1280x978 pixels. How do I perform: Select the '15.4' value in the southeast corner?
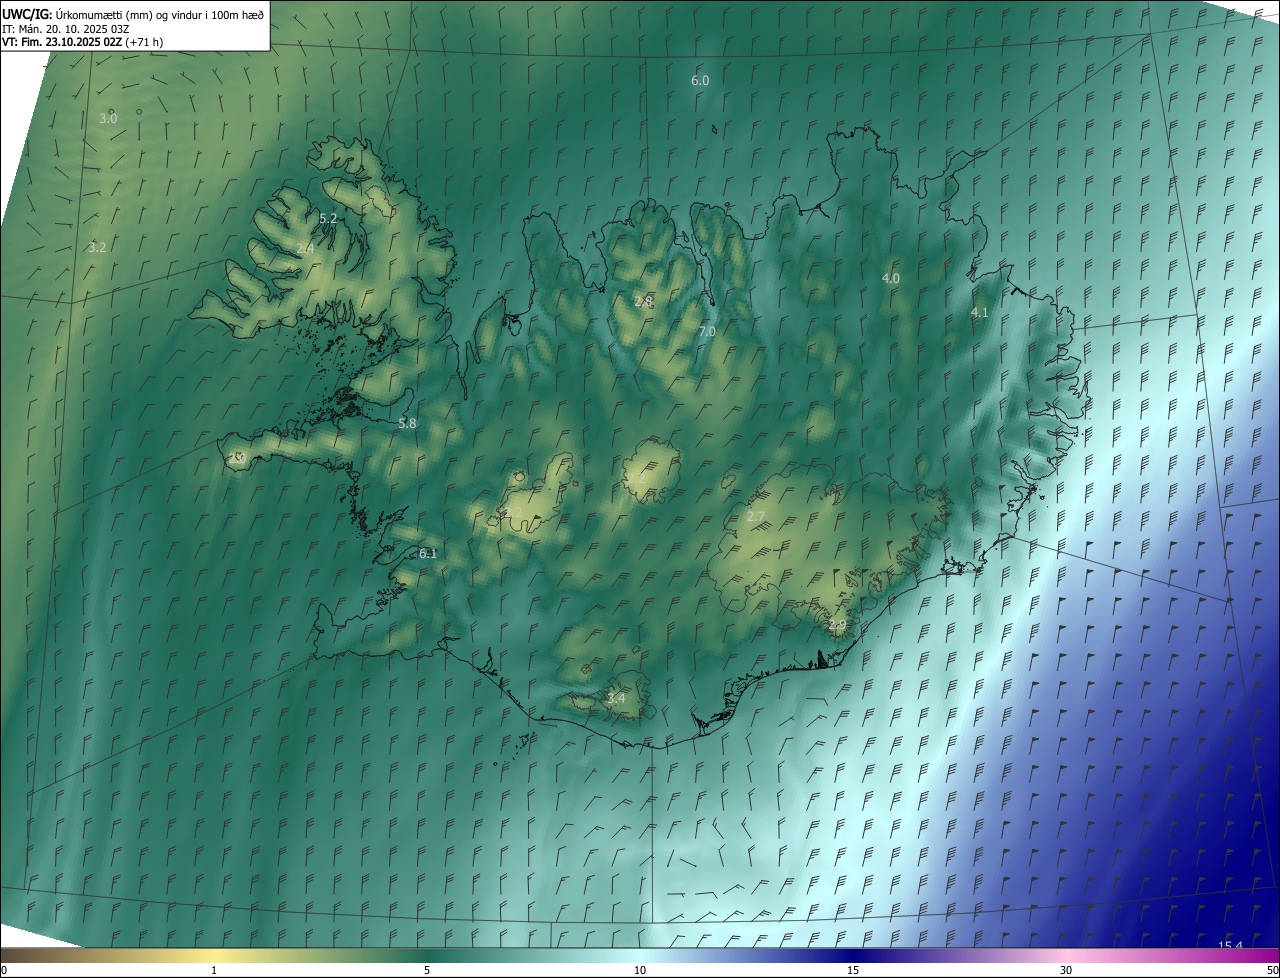pos(1230,946)
